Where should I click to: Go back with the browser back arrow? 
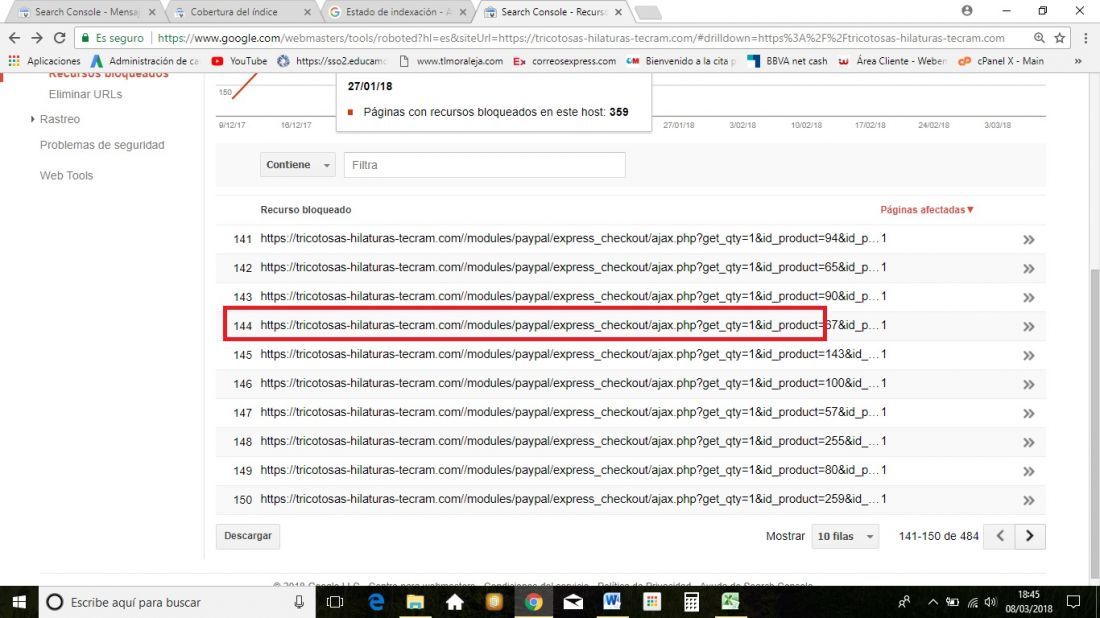(14, 38)
